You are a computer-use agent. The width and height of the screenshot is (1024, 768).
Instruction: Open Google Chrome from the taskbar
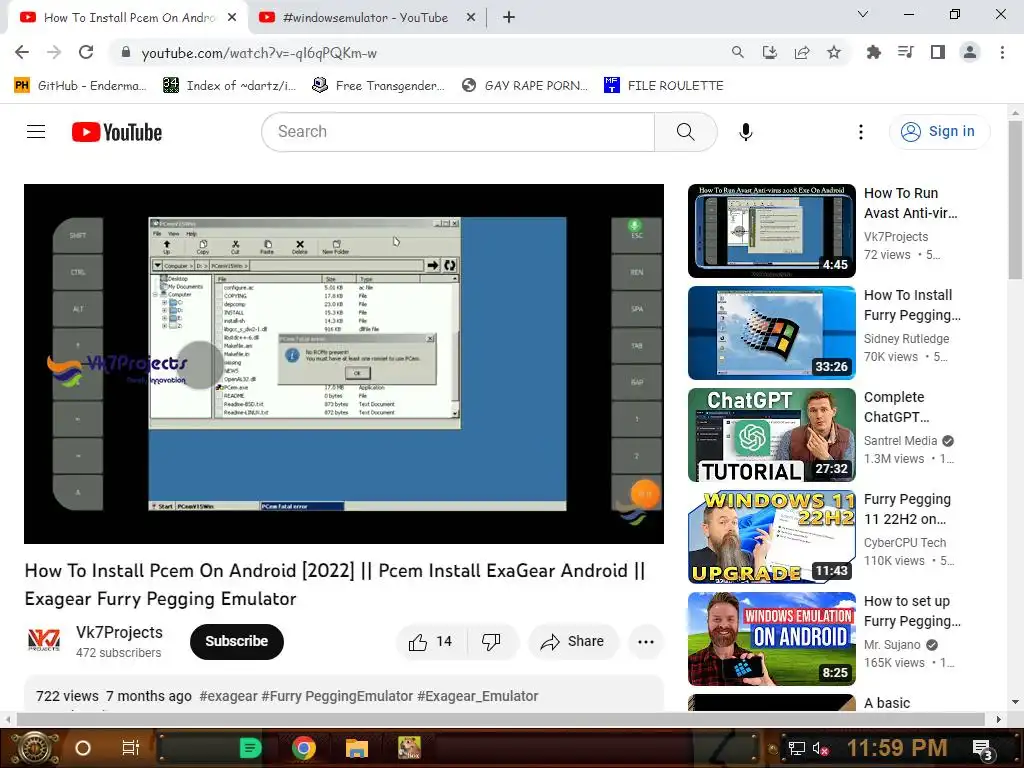click(304, 748)
